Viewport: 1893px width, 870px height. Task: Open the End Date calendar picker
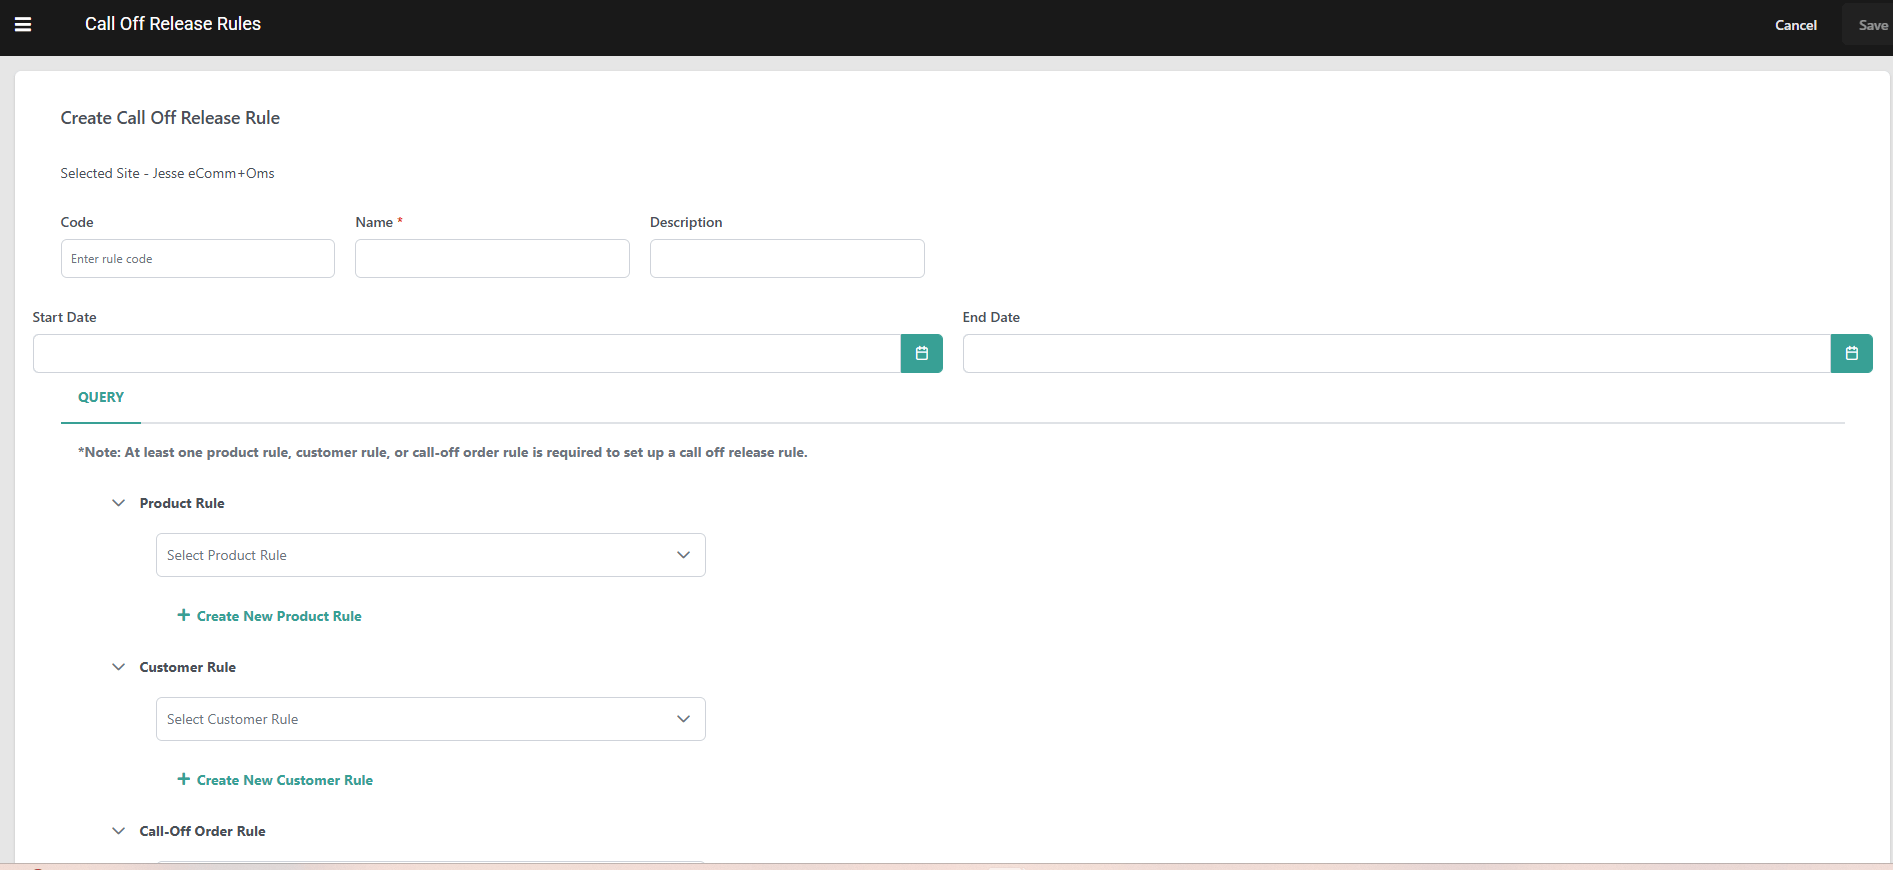(x=1851, y=353)
